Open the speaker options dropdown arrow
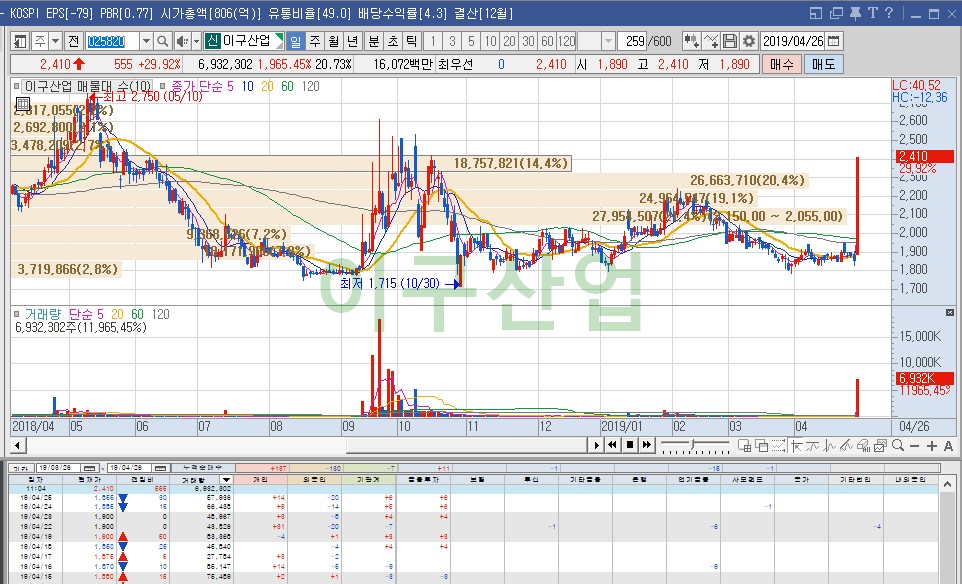Viewport: 962px width, 584px height. click(x=196, y=41)
